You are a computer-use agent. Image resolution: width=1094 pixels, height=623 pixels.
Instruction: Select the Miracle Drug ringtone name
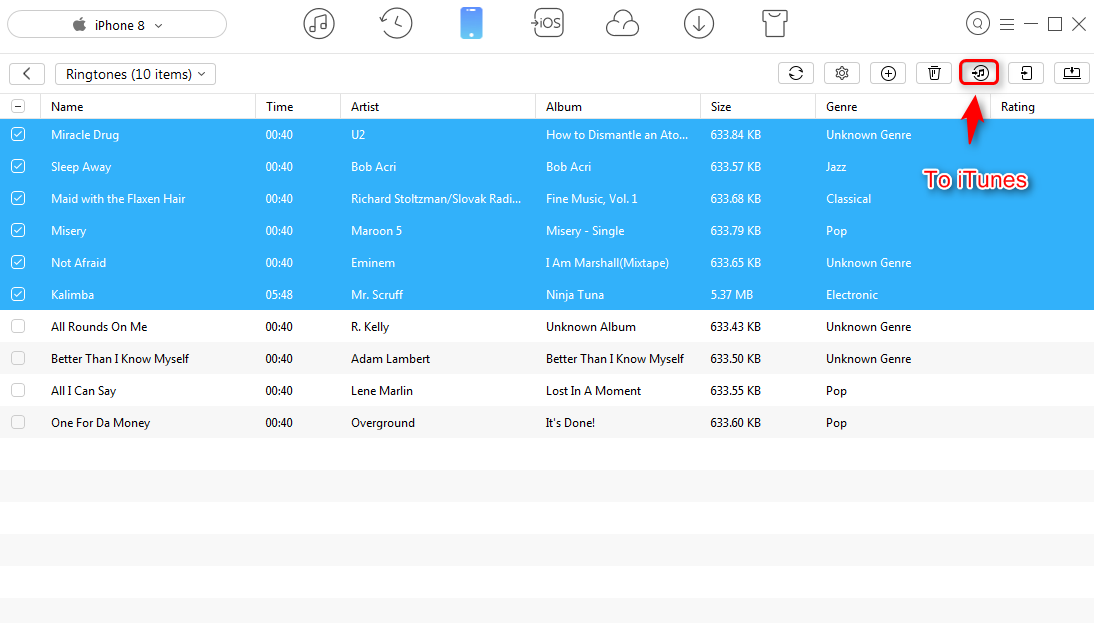point(85,135)
